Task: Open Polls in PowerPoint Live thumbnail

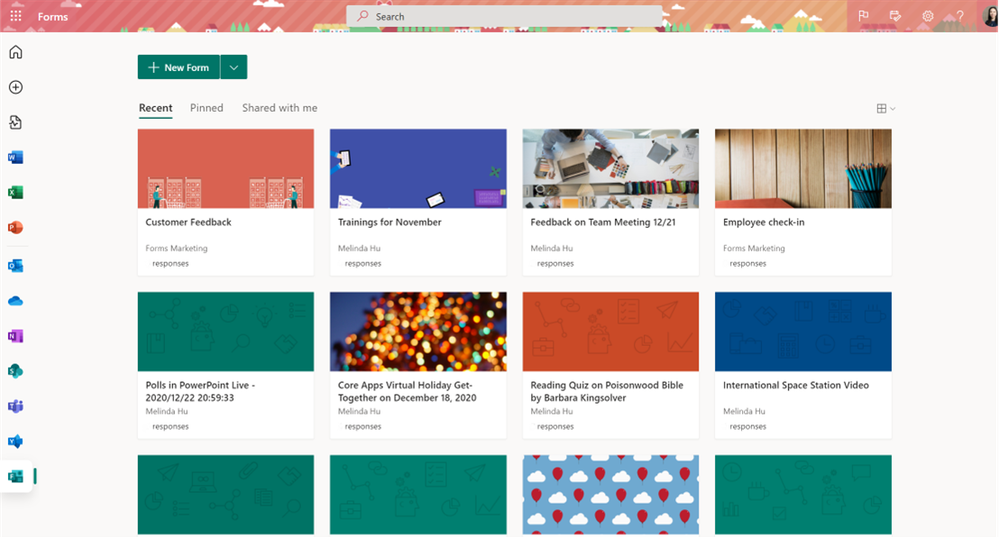Action: coord(226,331)
